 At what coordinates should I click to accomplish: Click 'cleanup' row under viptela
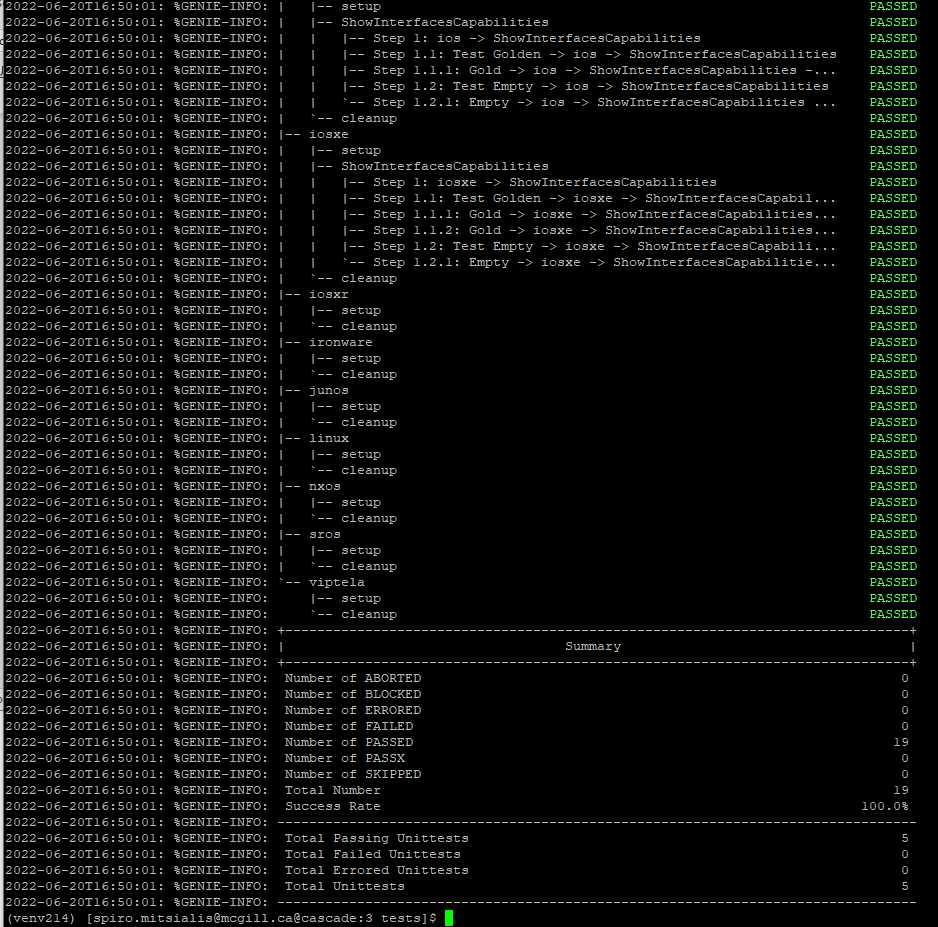pyautogui.click(x=369, y=614)
